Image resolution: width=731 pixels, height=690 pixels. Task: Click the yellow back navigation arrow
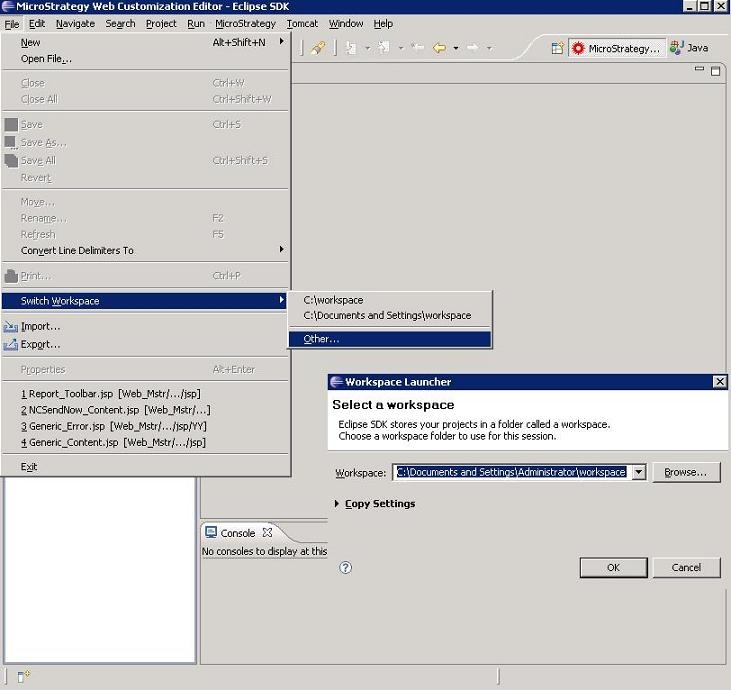(x=439, y=48)
